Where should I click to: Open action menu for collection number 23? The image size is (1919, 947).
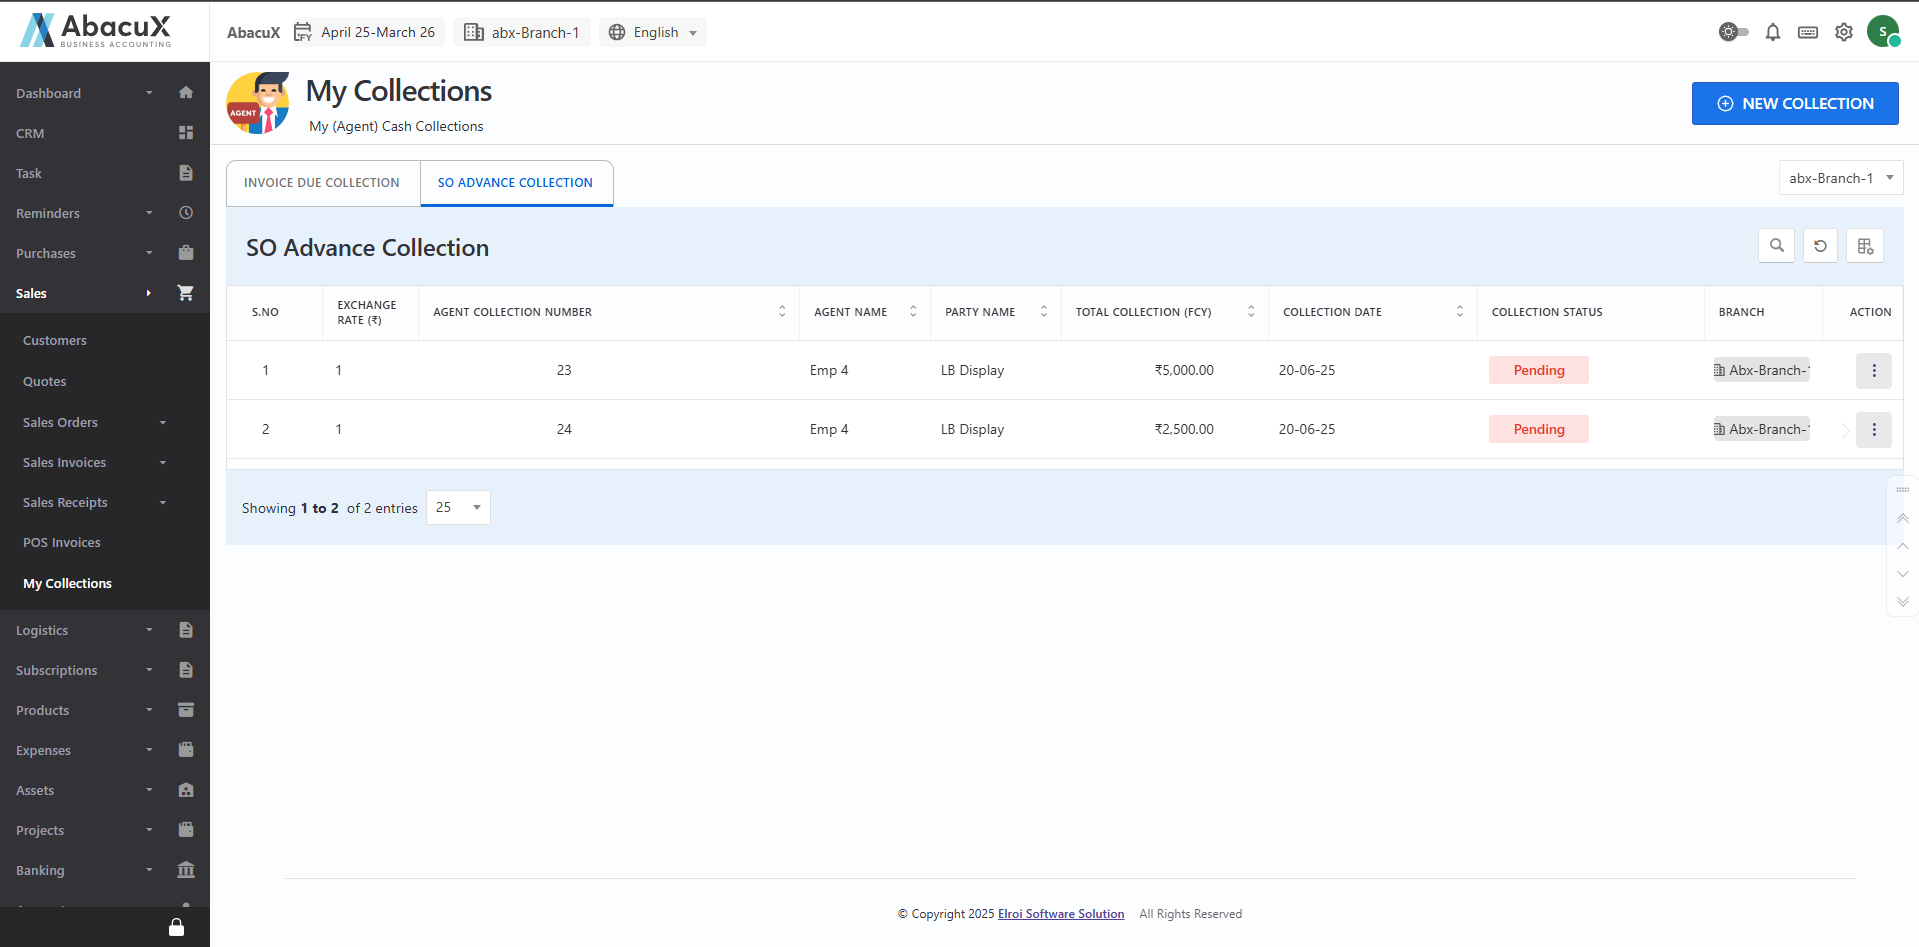[x=1873, y=371]
